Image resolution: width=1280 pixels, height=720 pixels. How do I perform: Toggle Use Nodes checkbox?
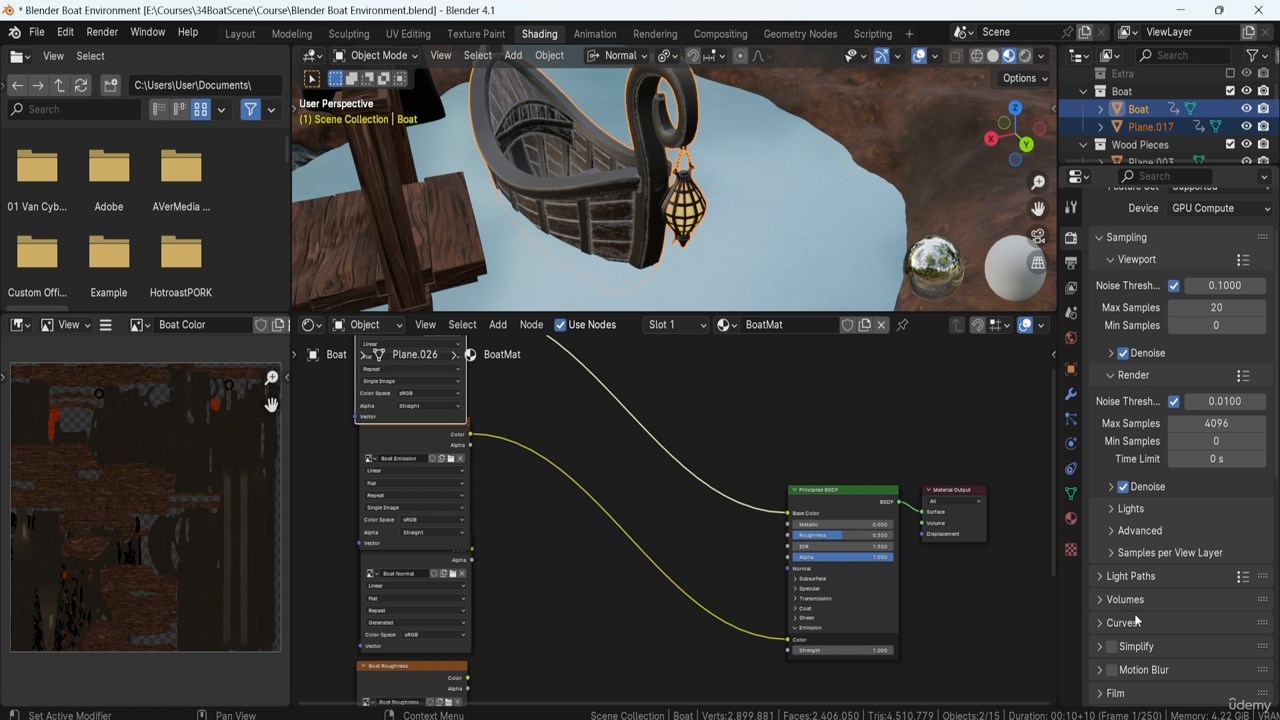point(560,325)
